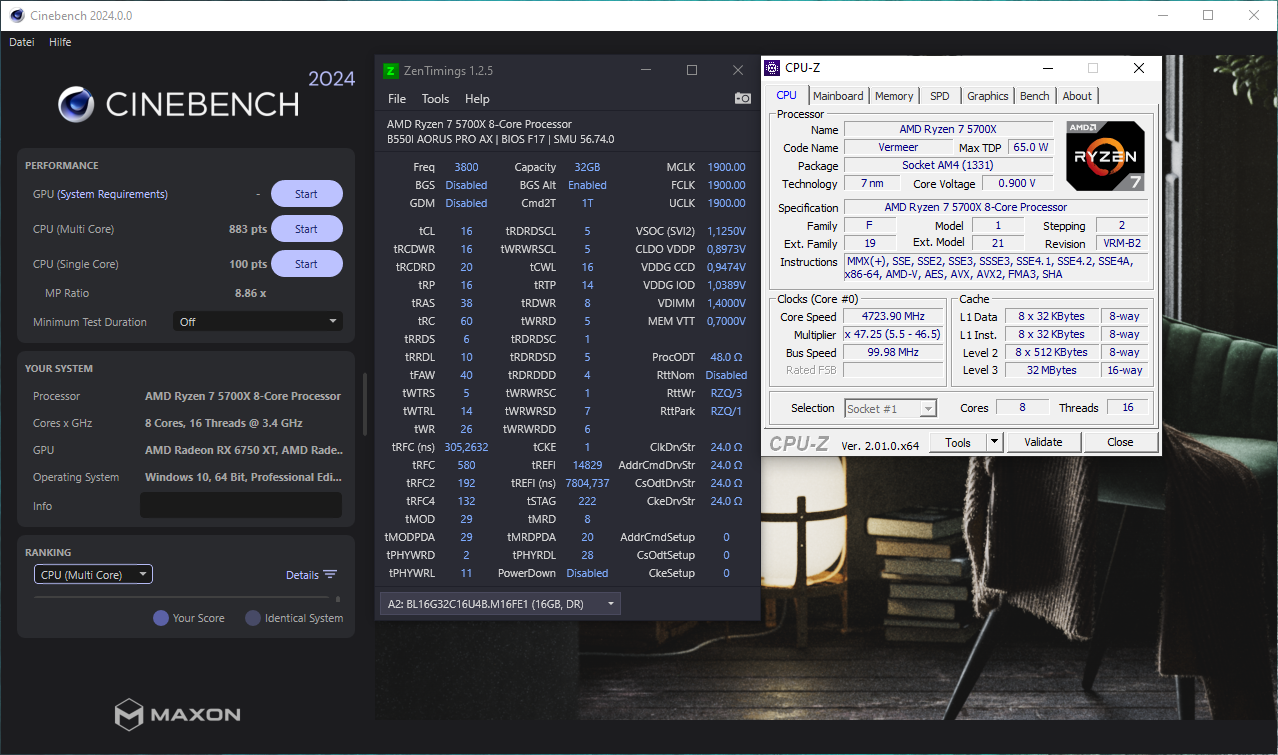Maximize the Cinebench window
Screen dimensions: 1278x755
(1208, 15)
